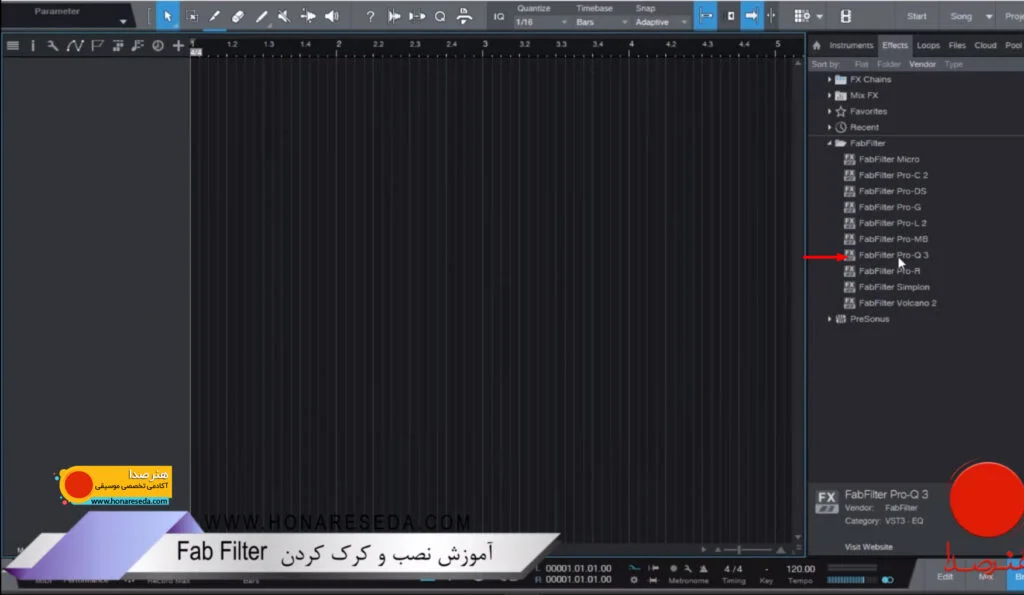Click the precount dot icon in the transport
1024x595 pixels.
pos(673,569)
